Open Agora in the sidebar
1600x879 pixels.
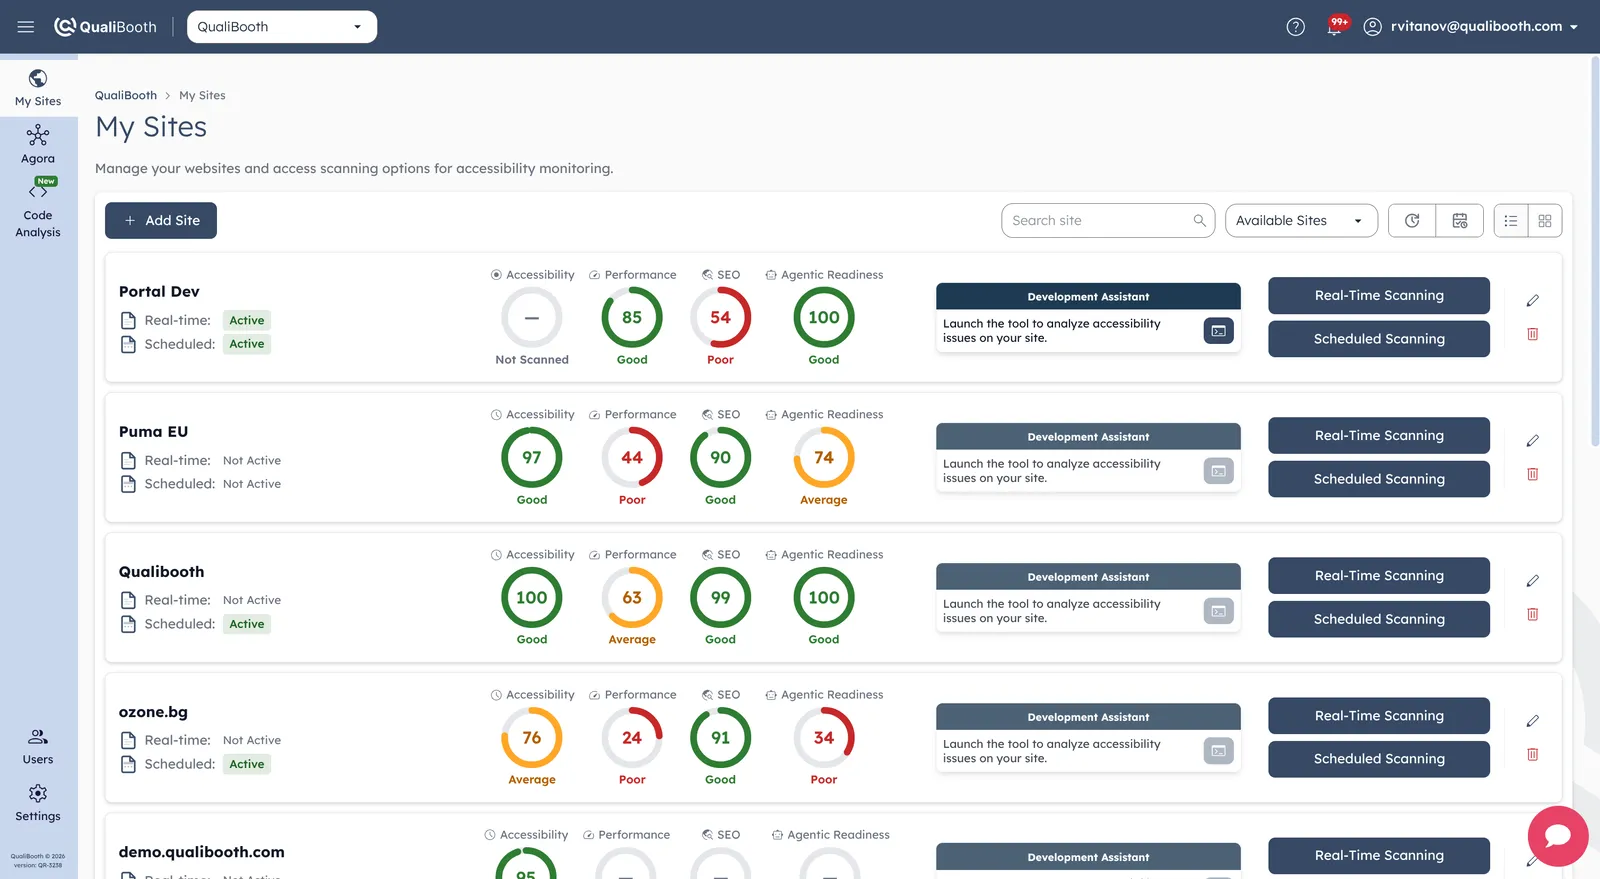click(38, 145)
